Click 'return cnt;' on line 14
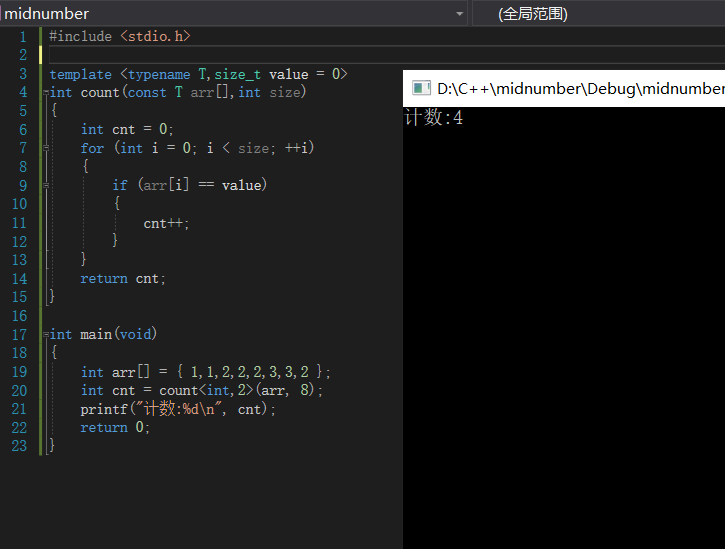This screenshot has width=725, height=549. point(123,278)
